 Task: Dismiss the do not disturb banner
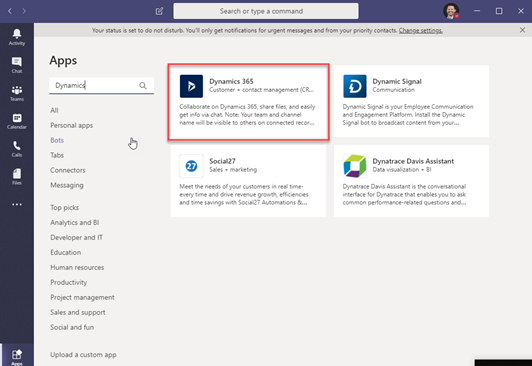522,30
